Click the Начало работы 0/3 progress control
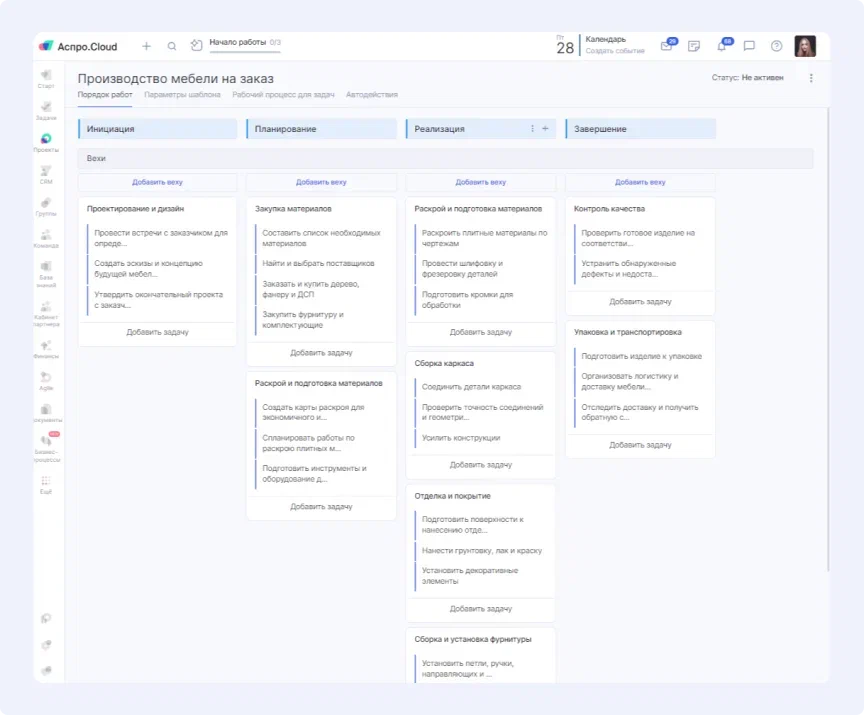The height and width of the screenshot is (715, 864). point(238,43)
